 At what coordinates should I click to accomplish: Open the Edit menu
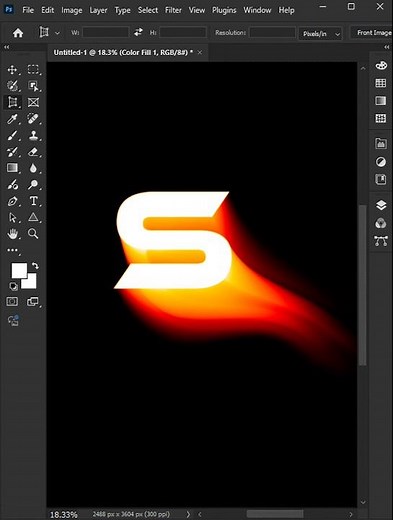click(48, 10)
